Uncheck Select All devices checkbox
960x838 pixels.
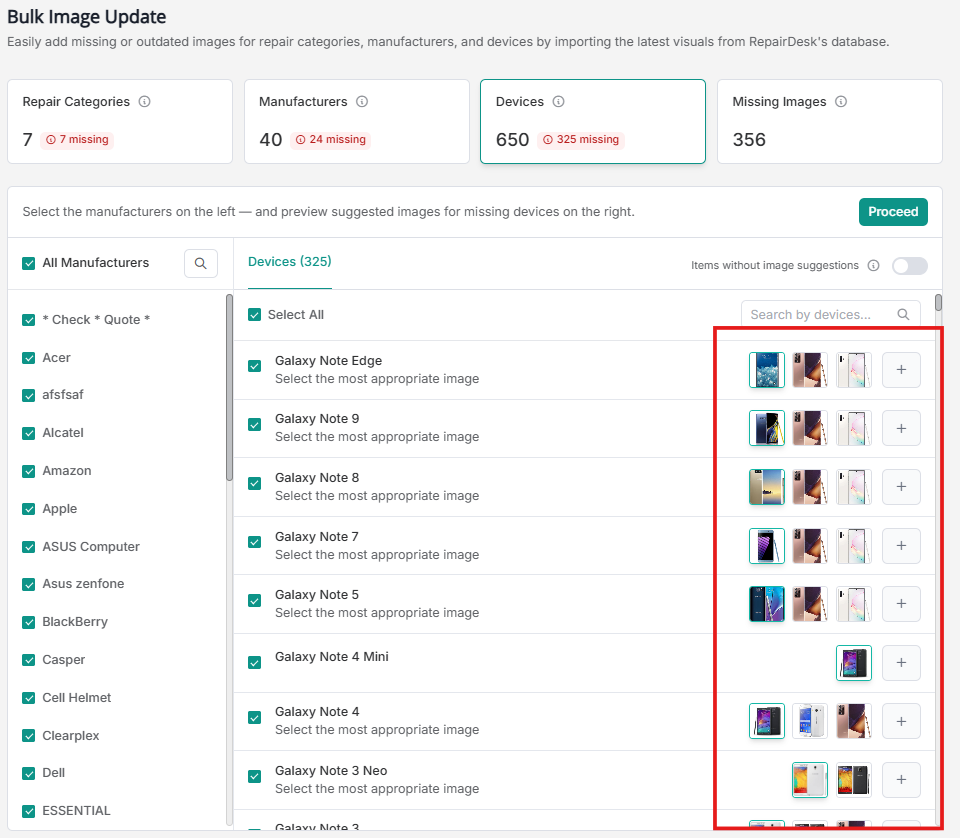[x=255, y=315]
